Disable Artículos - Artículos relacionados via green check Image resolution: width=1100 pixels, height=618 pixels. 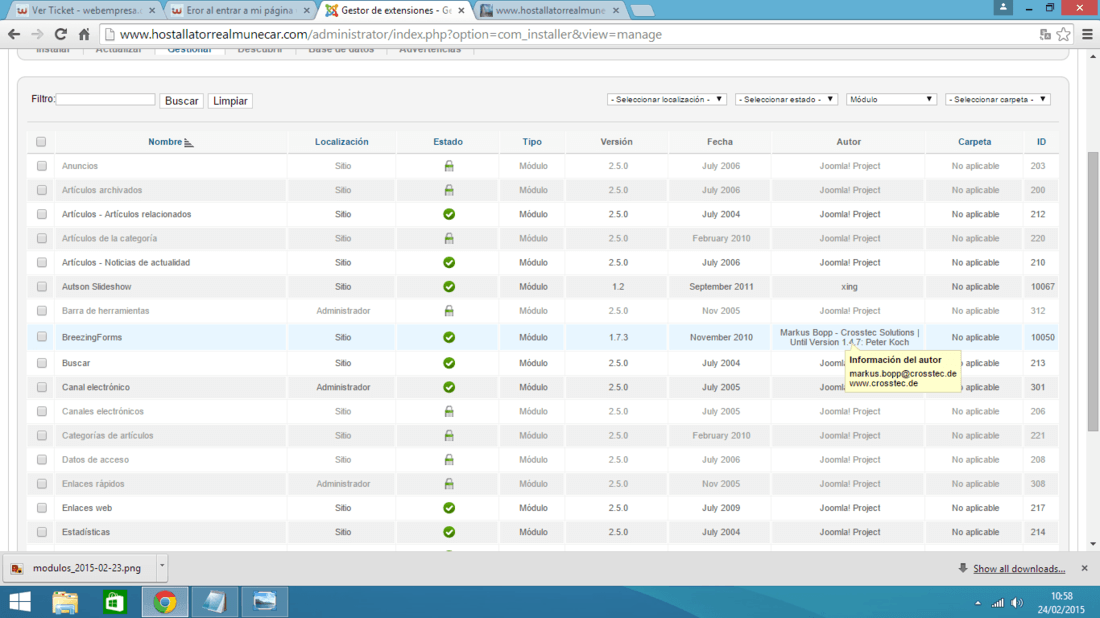[x=449, y=214]
